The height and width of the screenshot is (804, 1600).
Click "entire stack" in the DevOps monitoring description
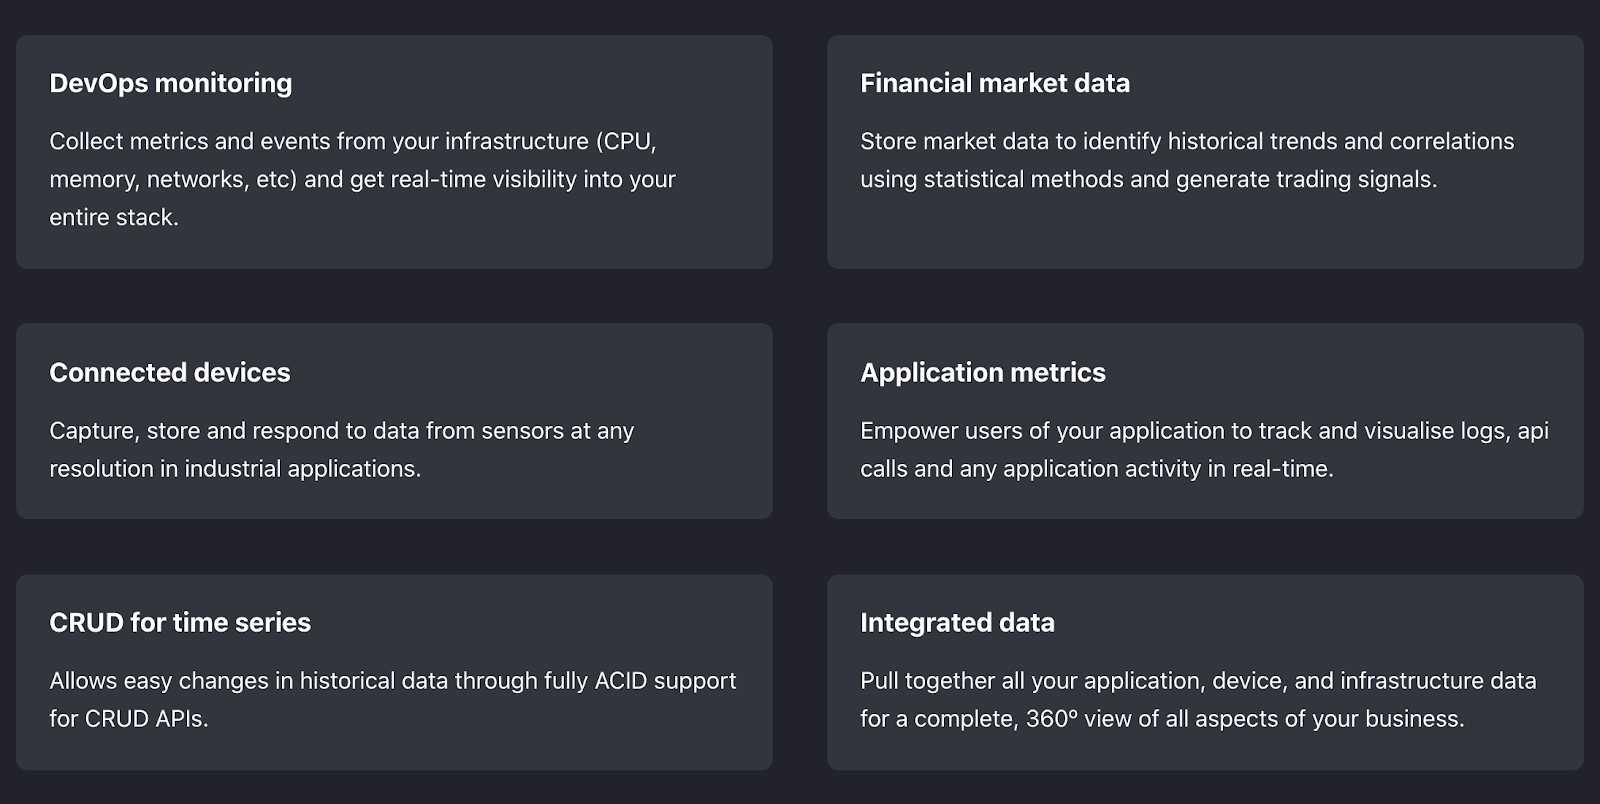click(x=113, y=217)
